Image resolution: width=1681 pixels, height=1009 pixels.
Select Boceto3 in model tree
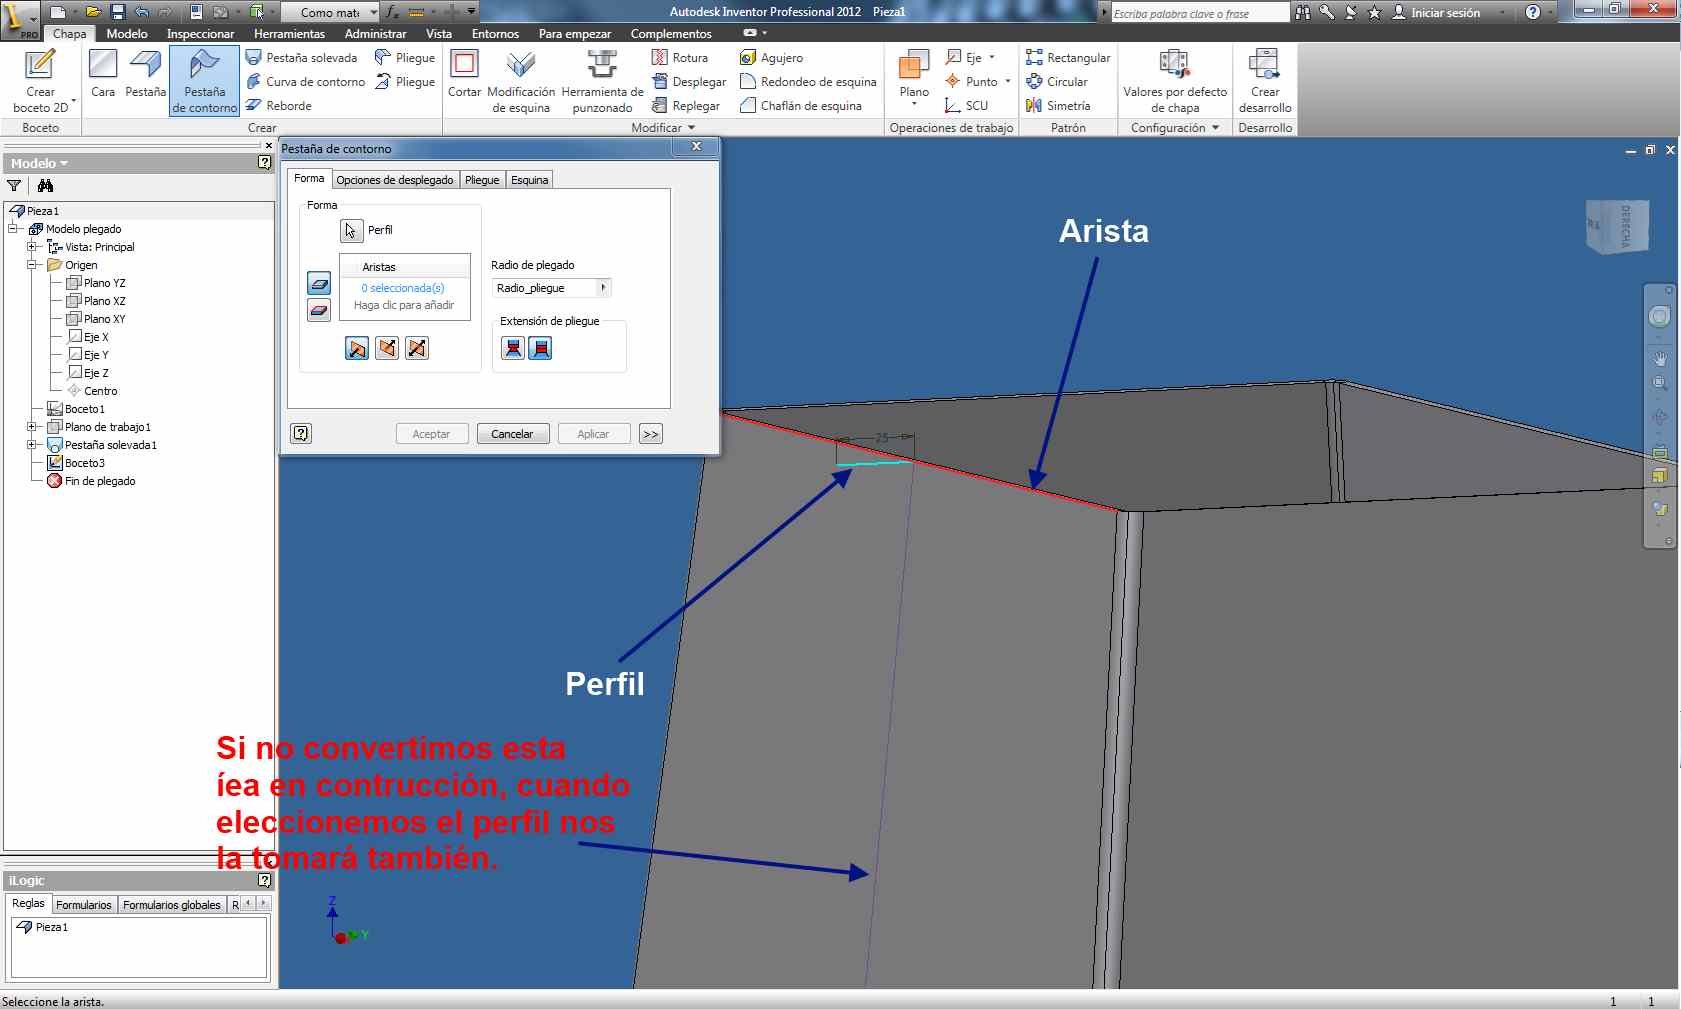point(85,463)
